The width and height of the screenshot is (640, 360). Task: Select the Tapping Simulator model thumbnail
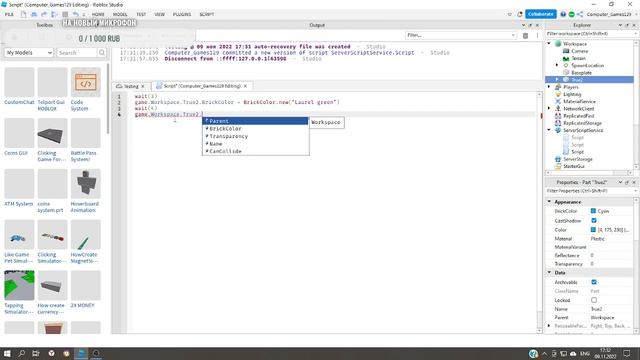coord(19,285)
